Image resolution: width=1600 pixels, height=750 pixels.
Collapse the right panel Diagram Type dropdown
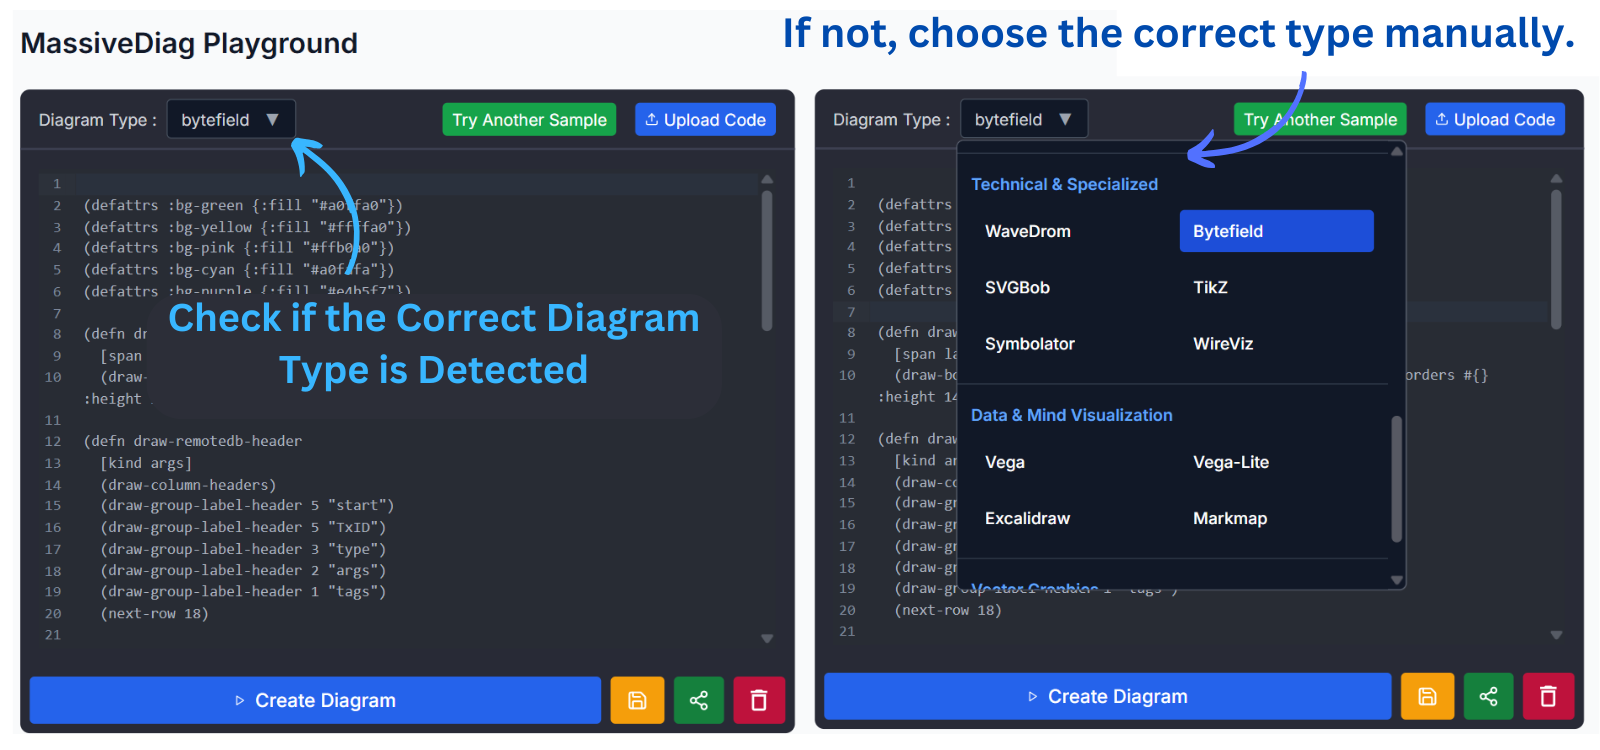click(1023, 119)
